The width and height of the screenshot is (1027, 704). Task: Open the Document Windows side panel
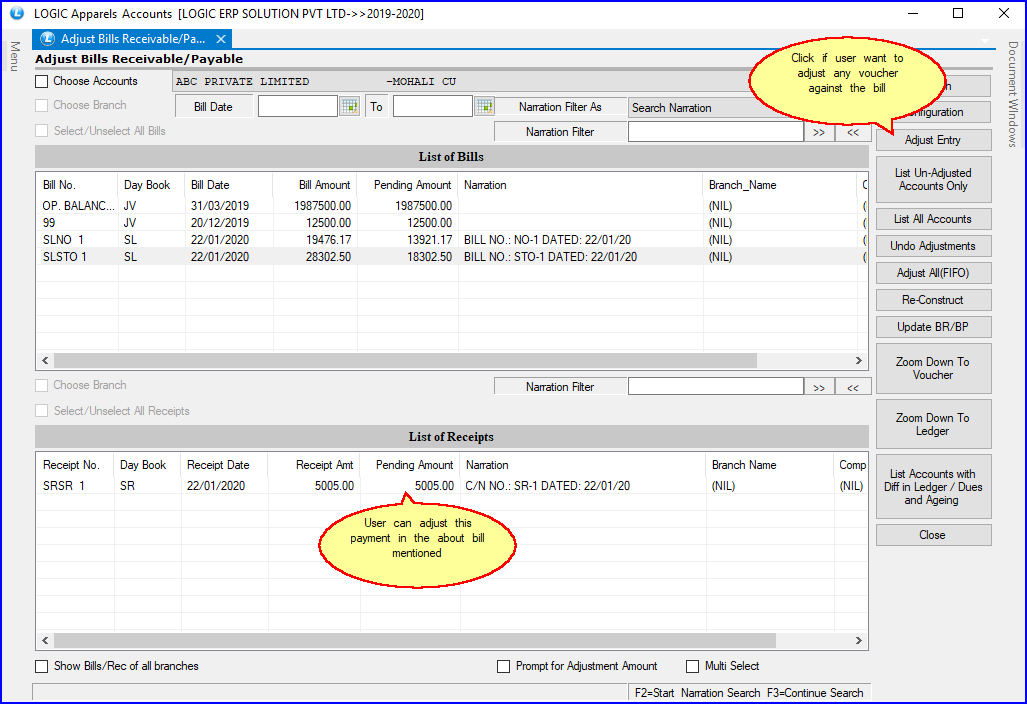[1013, 94]
